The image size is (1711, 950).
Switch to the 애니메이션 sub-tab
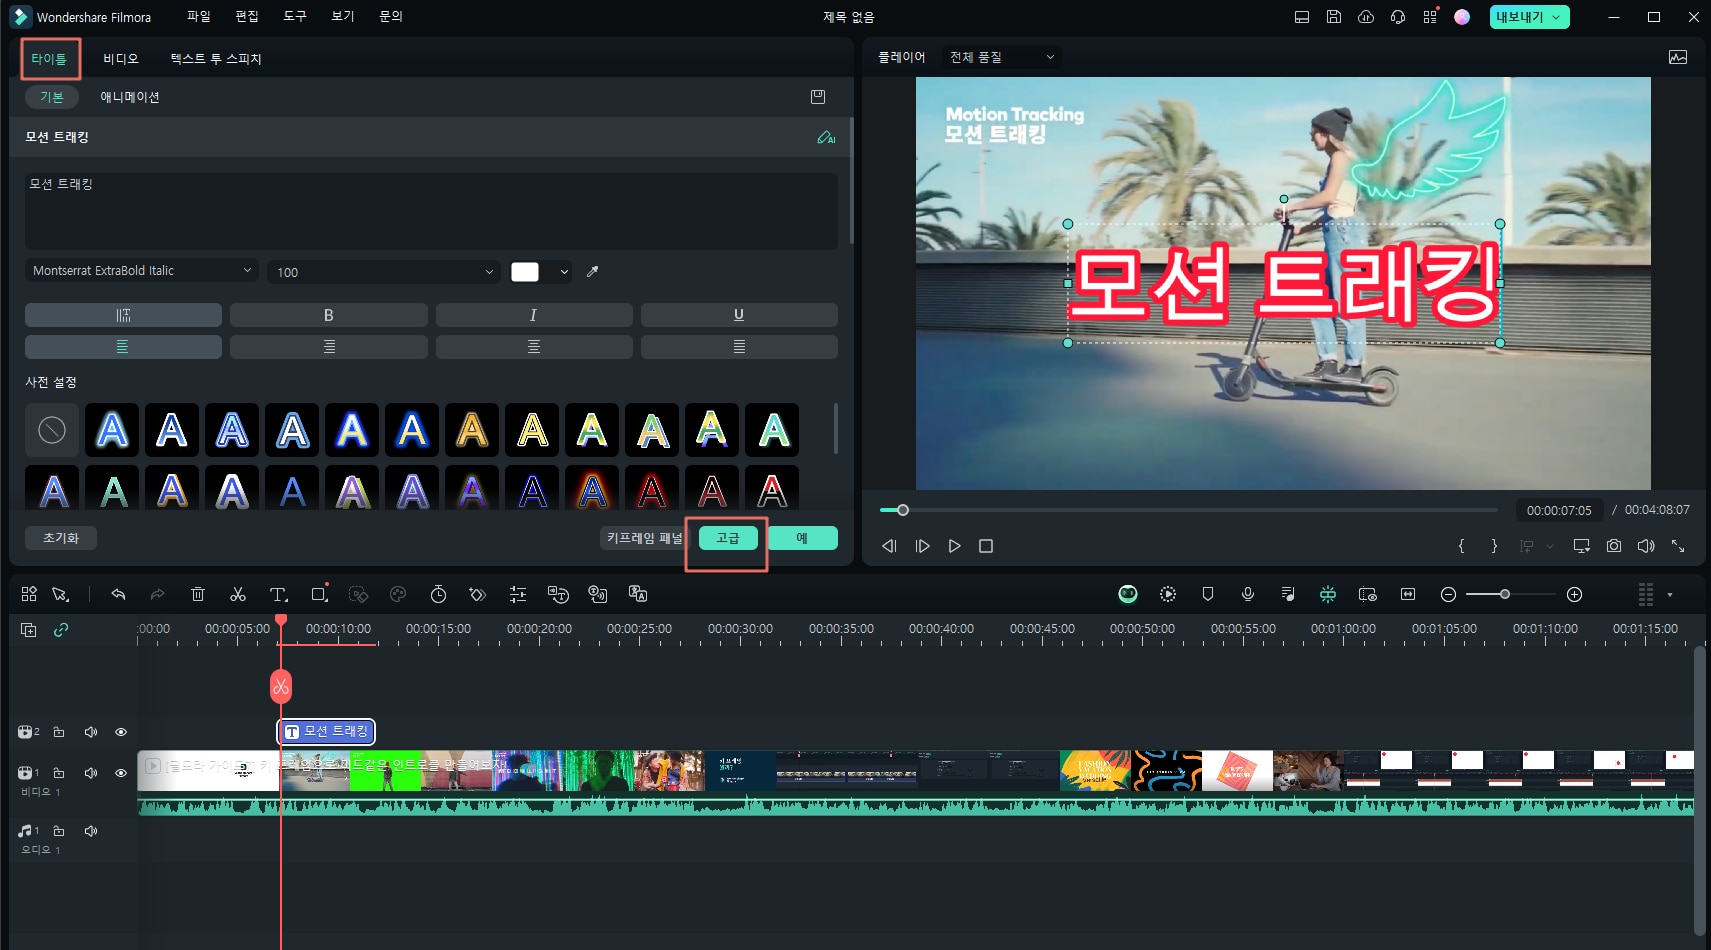[130, 97]
